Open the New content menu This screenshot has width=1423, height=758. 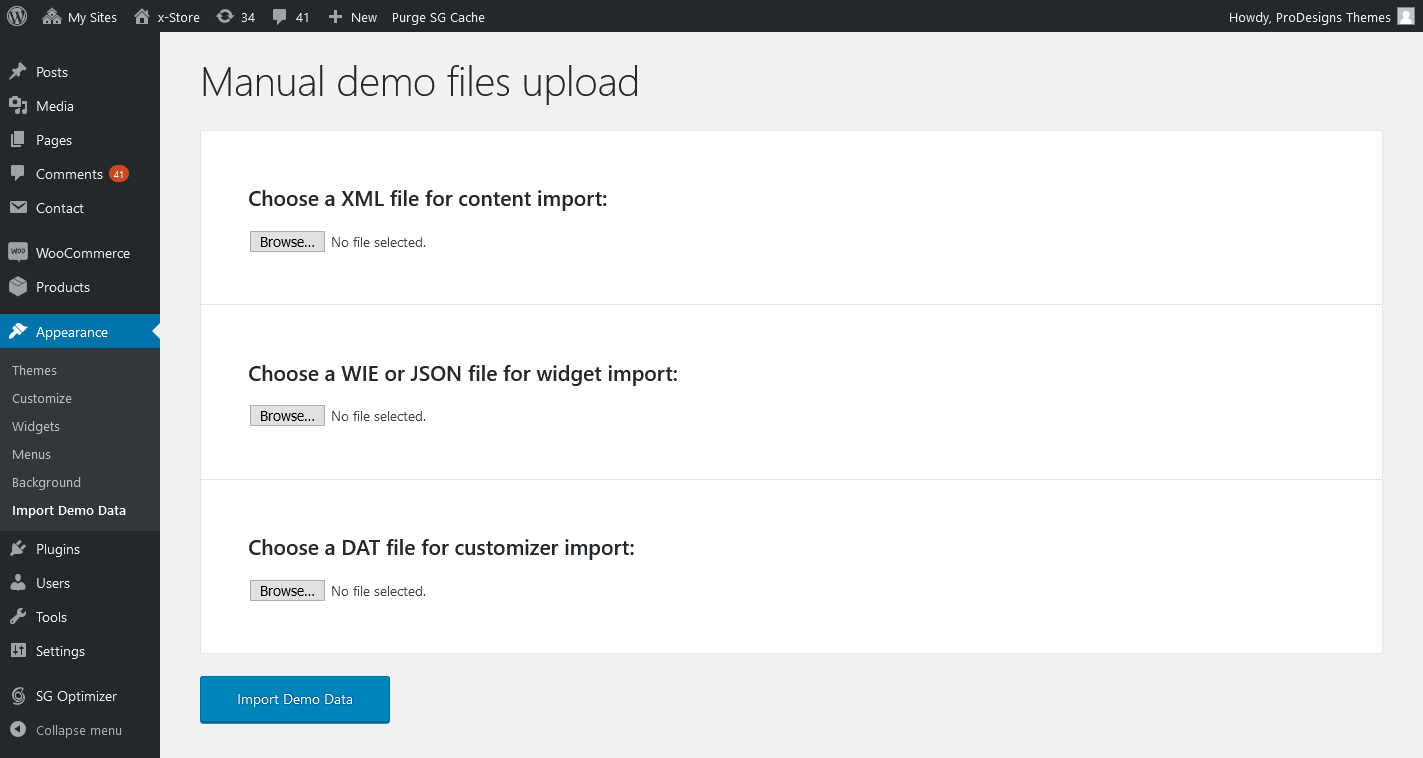(x=353, y=17)
